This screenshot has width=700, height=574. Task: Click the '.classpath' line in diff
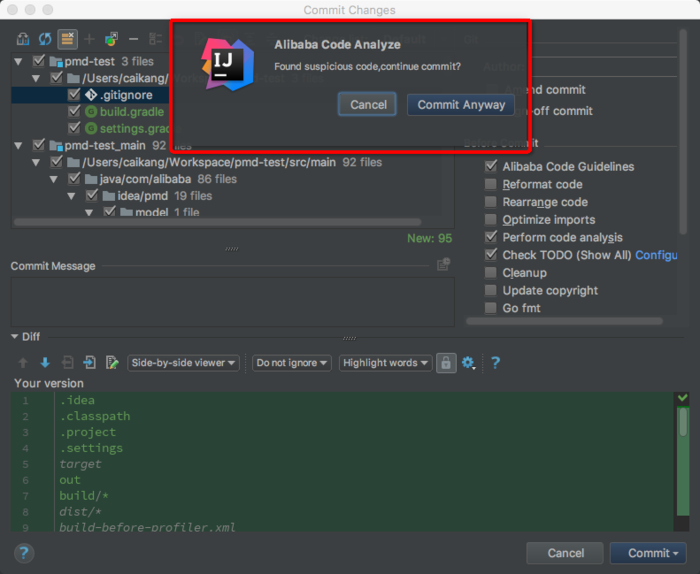click(95, 416)
